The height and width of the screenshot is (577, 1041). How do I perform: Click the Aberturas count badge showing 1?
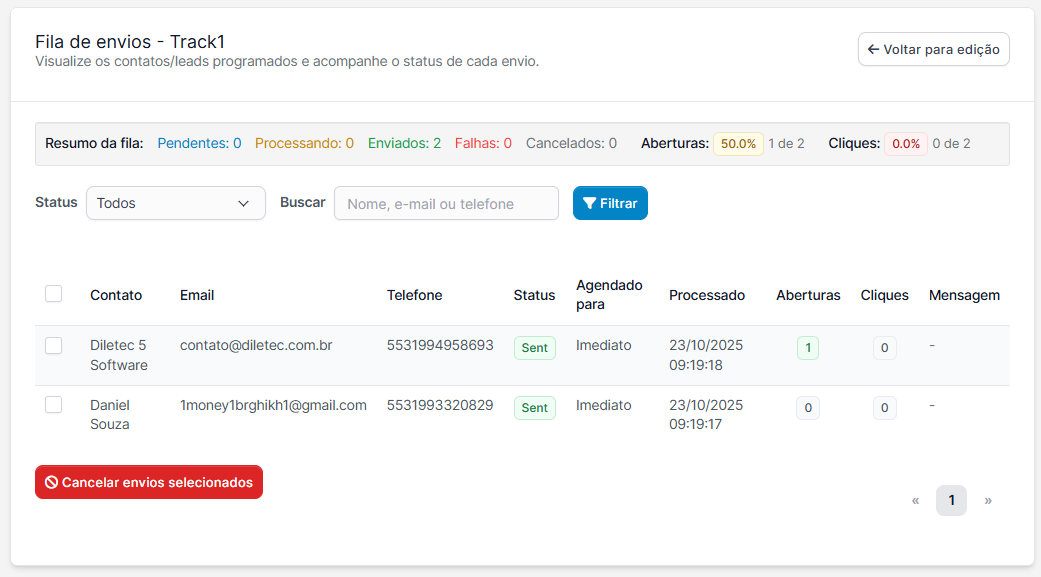(807, 348)
